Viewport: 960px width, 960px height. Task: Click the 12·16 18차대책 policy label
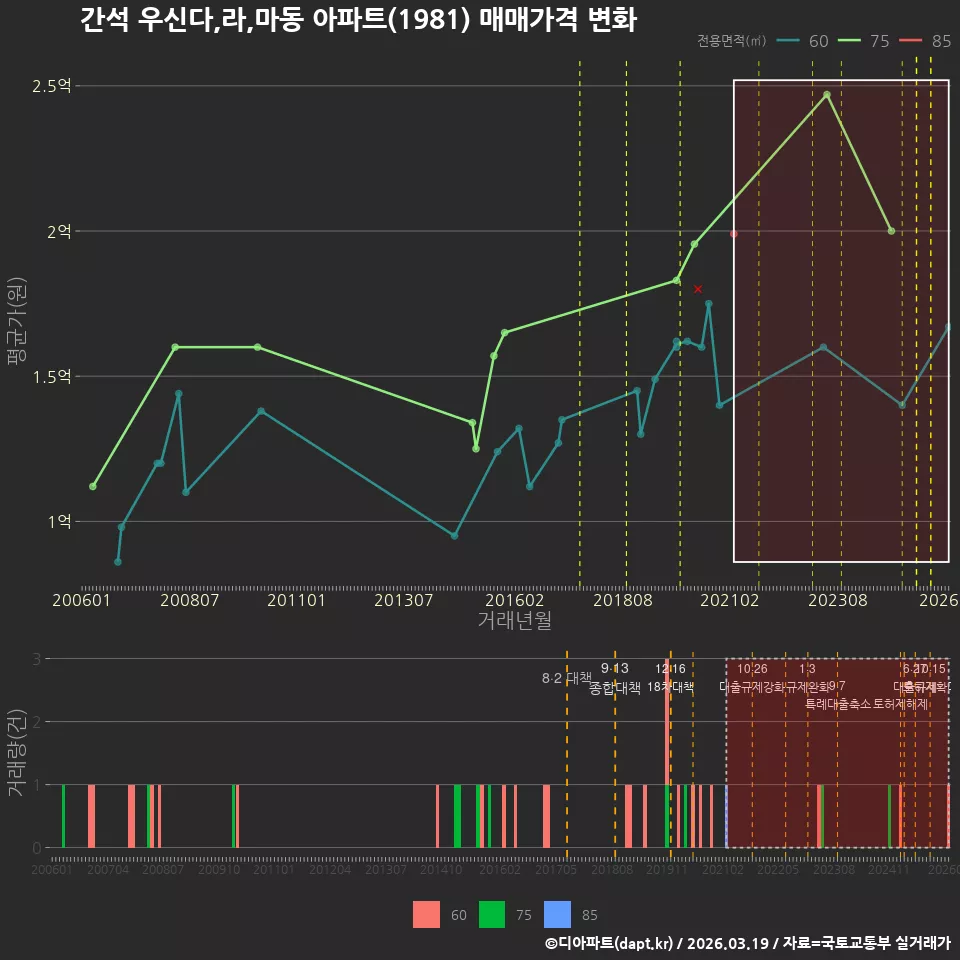click(670, 678)
